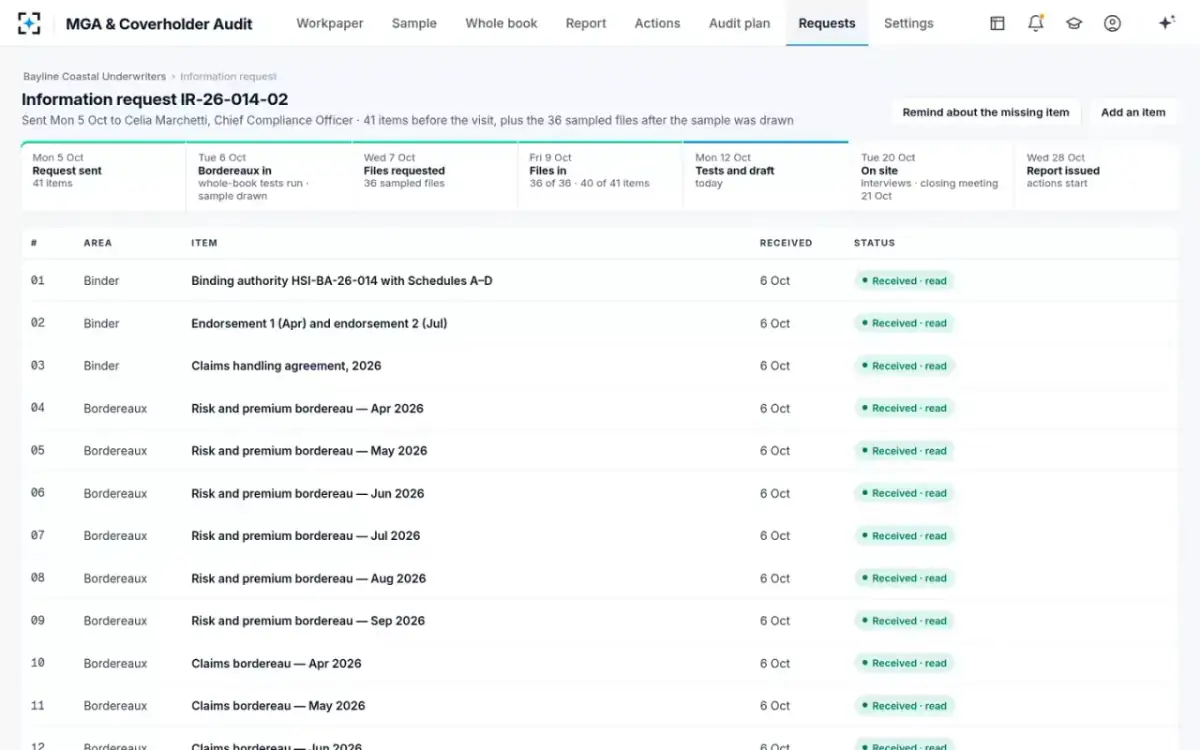Sort by the STATUS column header
This screenshot has width=1200, height=750.
point(874,243)
